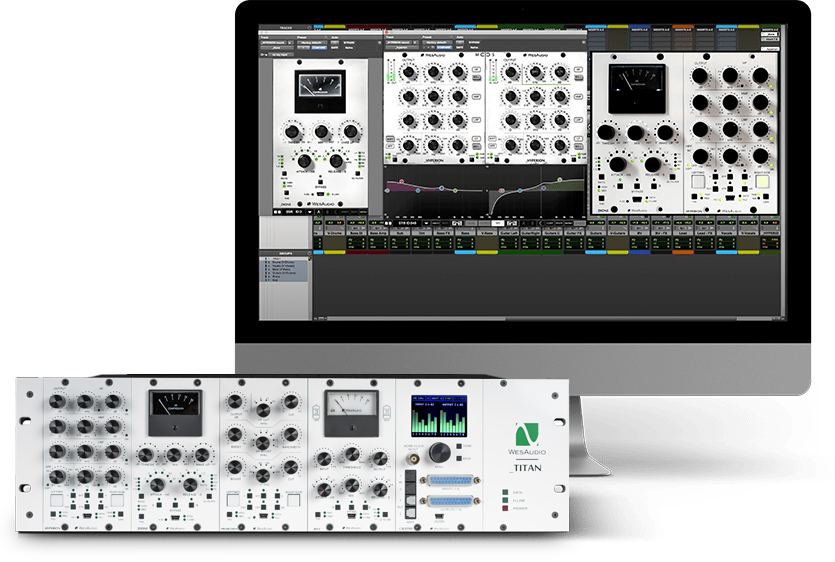Toggle Bypass button in right-side large Dione plugin
Screen dimensions: 835x562
[x=637, y=186]
